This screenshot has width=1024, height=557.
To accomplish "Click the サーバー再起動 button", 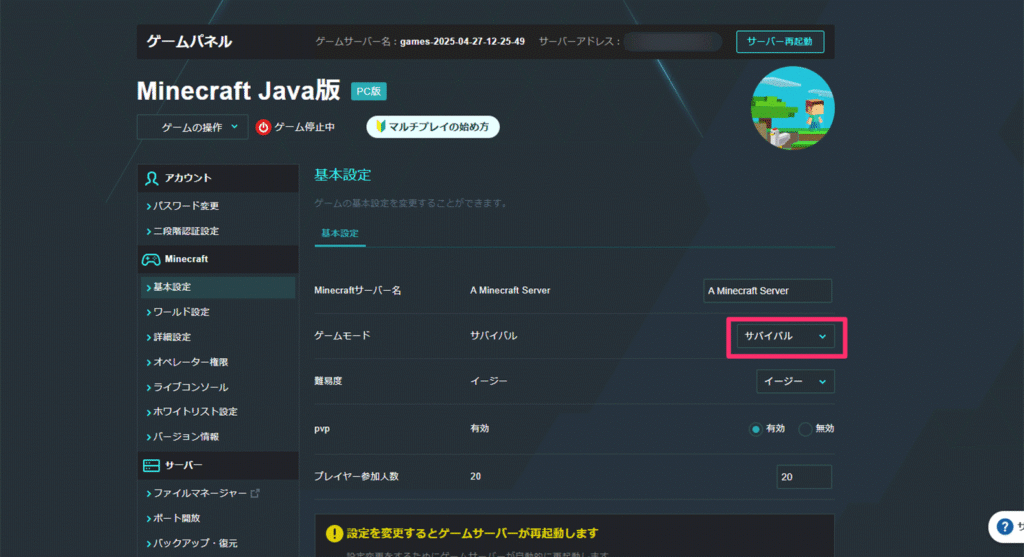I will 780,42.
